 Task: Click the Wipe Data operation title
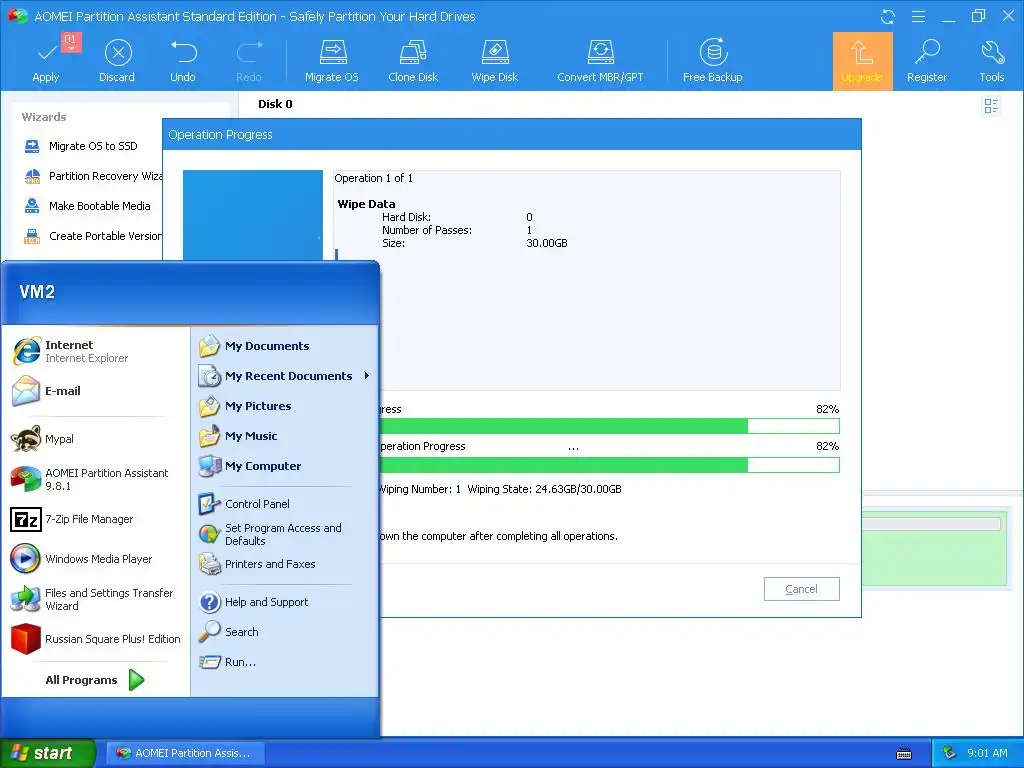click(366, 204)
